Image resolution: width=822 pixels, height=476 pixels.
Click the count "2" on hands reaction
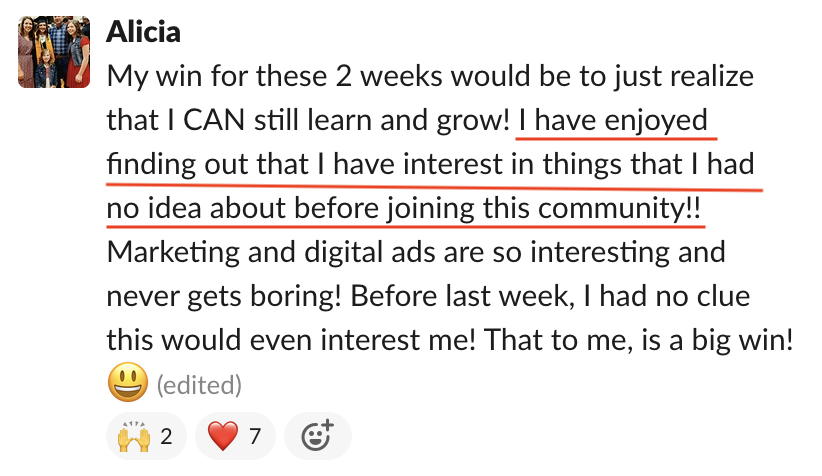166,436
